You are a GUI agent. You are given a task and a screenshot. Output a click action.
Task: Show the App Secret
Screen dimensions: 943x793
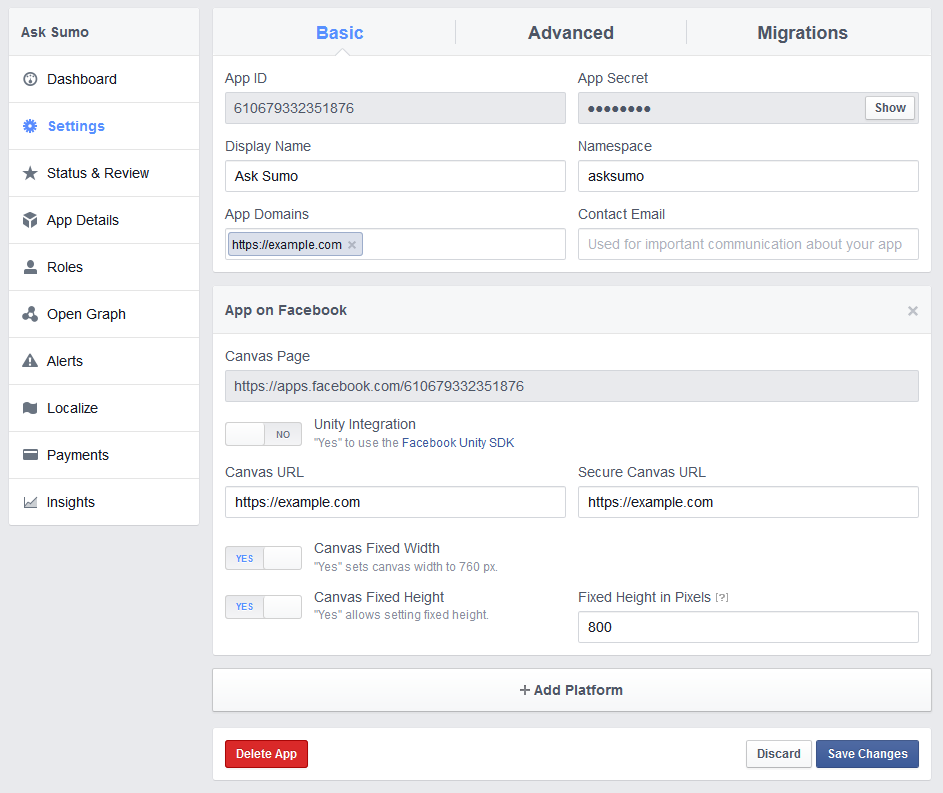(890, 108)
